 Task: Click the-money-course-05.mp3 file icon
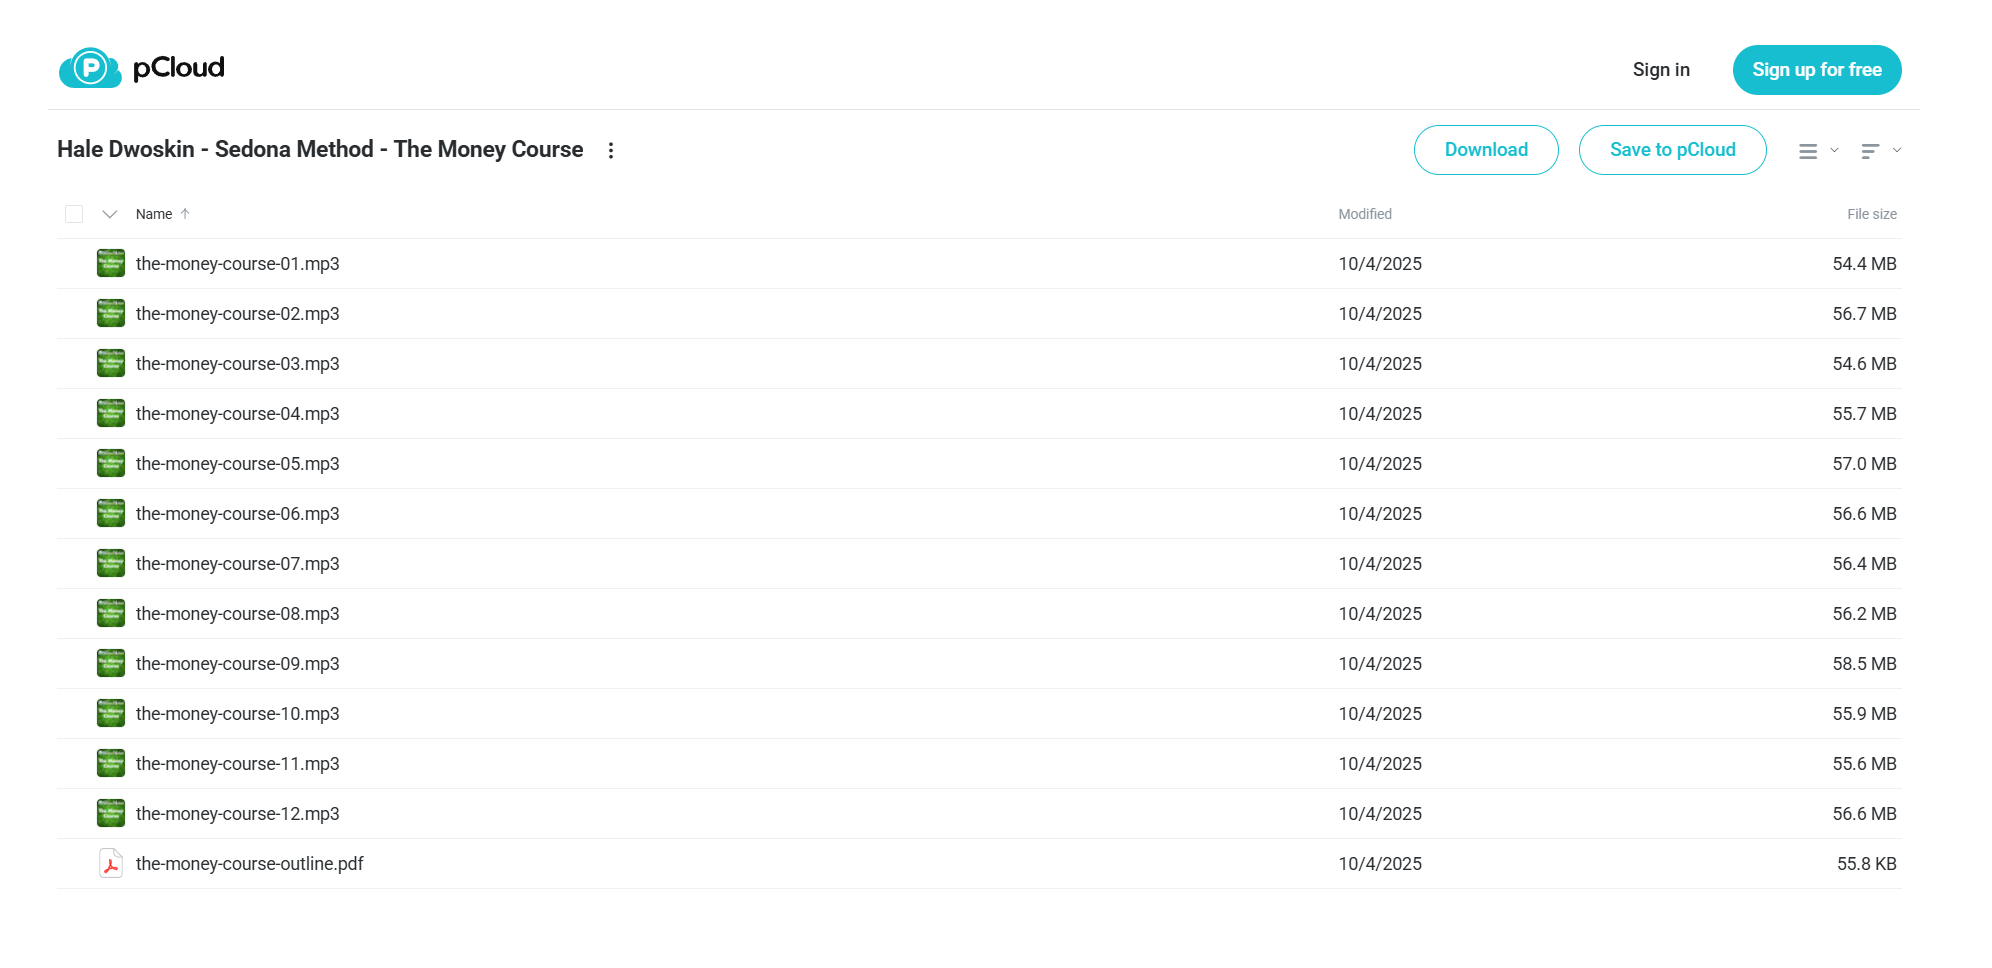pos(111,463)
